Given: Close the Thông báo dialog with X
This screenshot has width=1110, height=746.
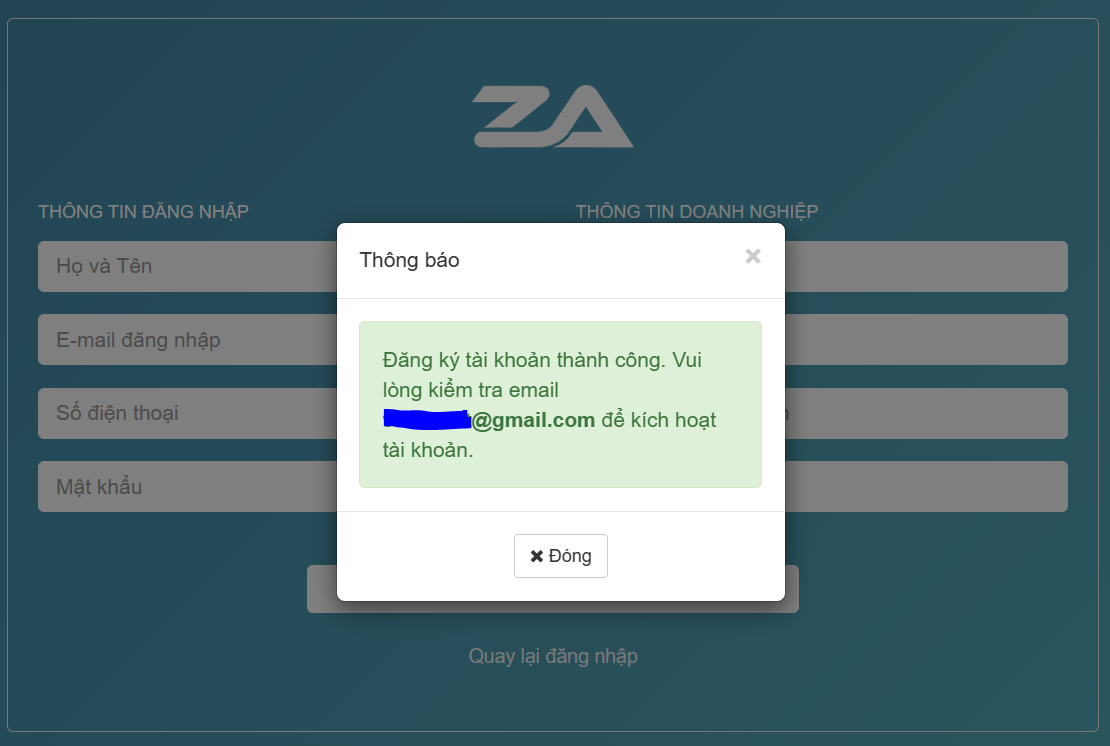Looking at the screenshot, I should [x=753, y=257].
